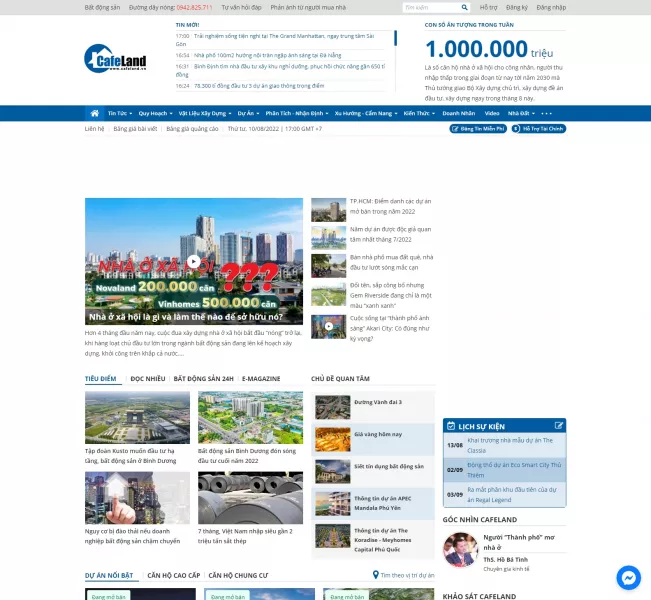Image resolution: width=651 pixels, height=600 pixels.
Task: Expand the Dự Án dropdown menu
Action: click(248, 113)
